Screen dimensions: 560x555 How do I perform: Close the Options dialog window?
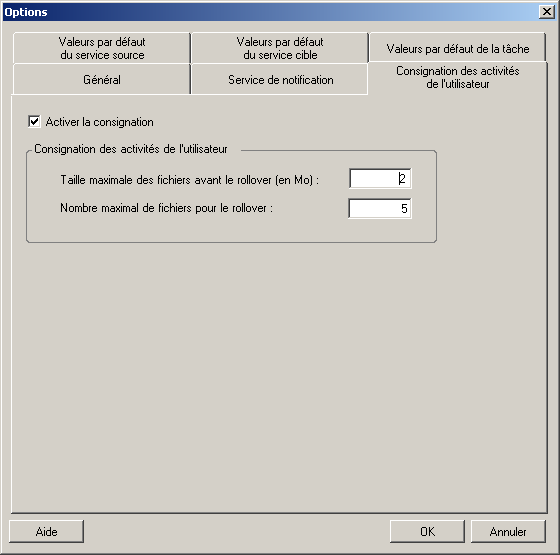pos(546,12)
